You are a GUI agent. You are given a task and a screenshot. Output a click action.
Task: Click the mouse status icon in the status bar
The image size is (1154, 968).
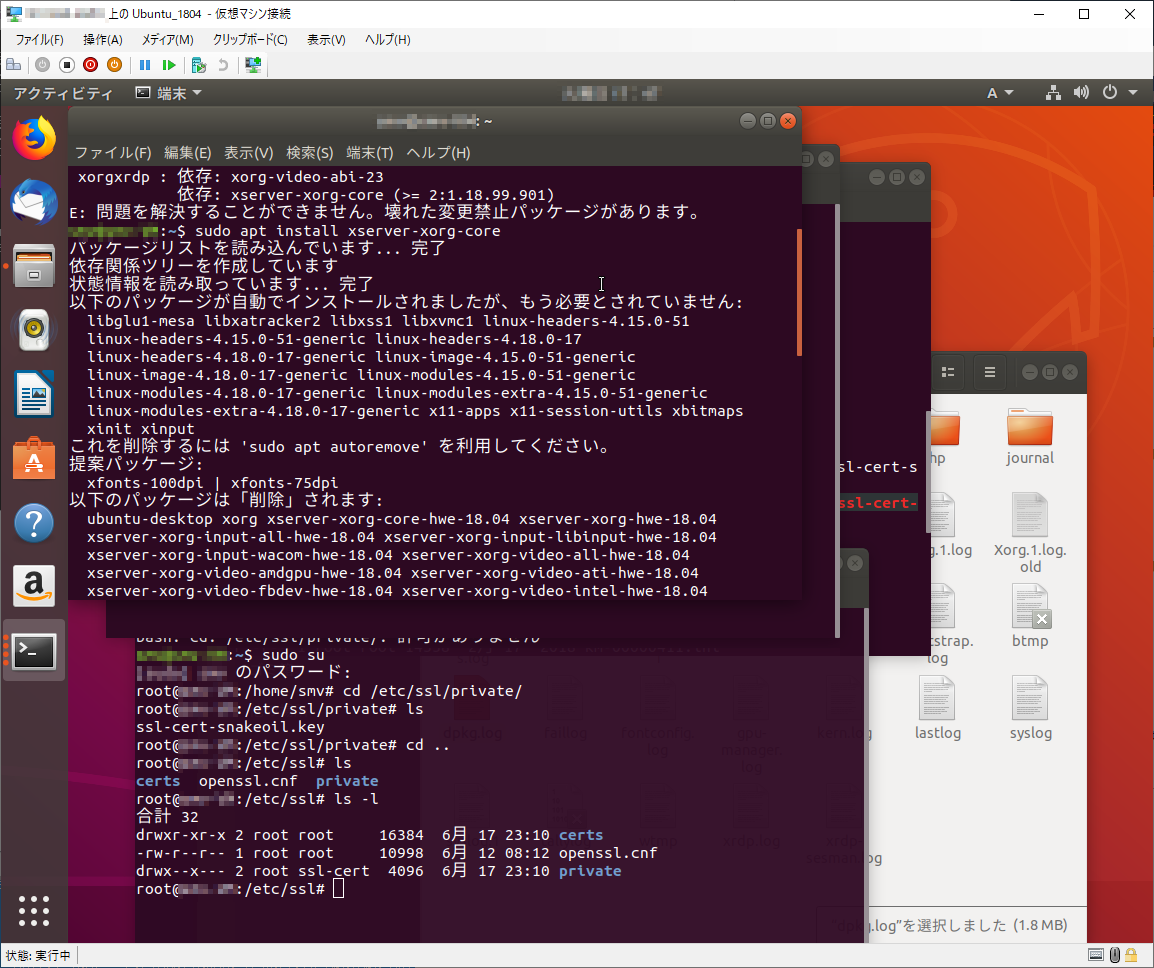1115,955
